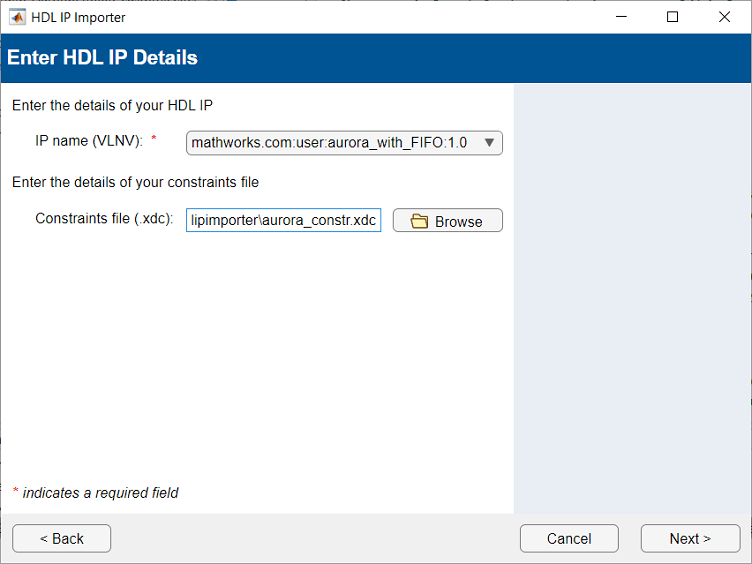This screenshot has height=564, width=752.
Task: Close the HDL IP Importer dialog
Action: [724, 17]
